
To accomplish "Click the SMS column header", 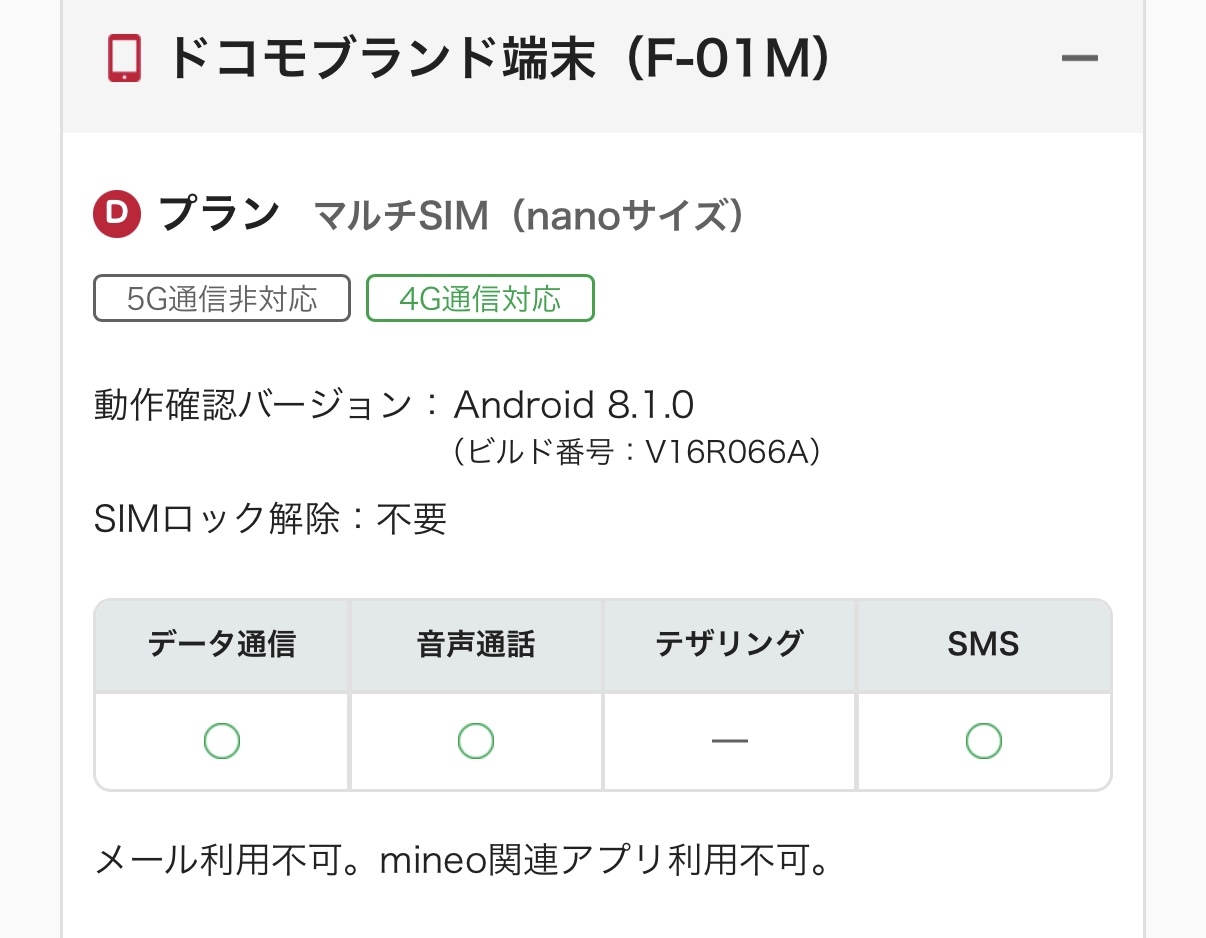I will (984, 644).
